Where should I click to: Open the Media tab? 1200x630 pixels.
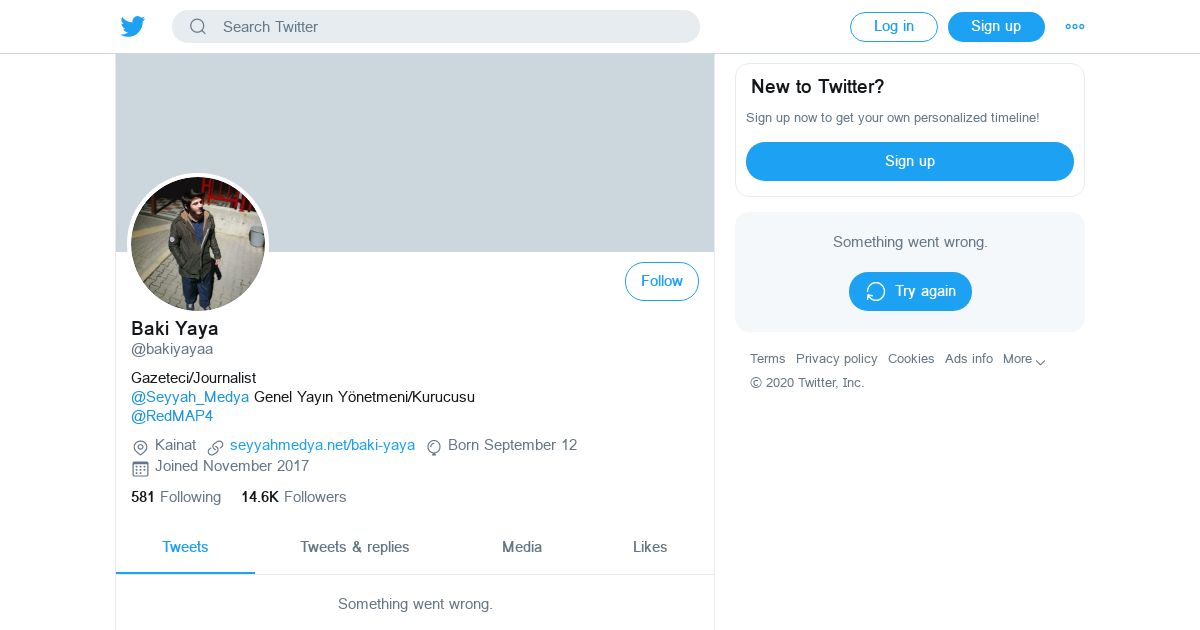[522, 547]
